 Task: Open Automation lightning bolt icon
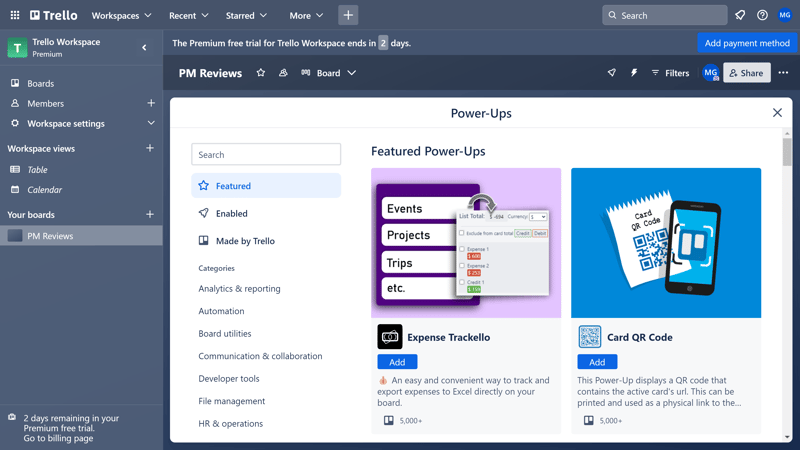point(634,73)
